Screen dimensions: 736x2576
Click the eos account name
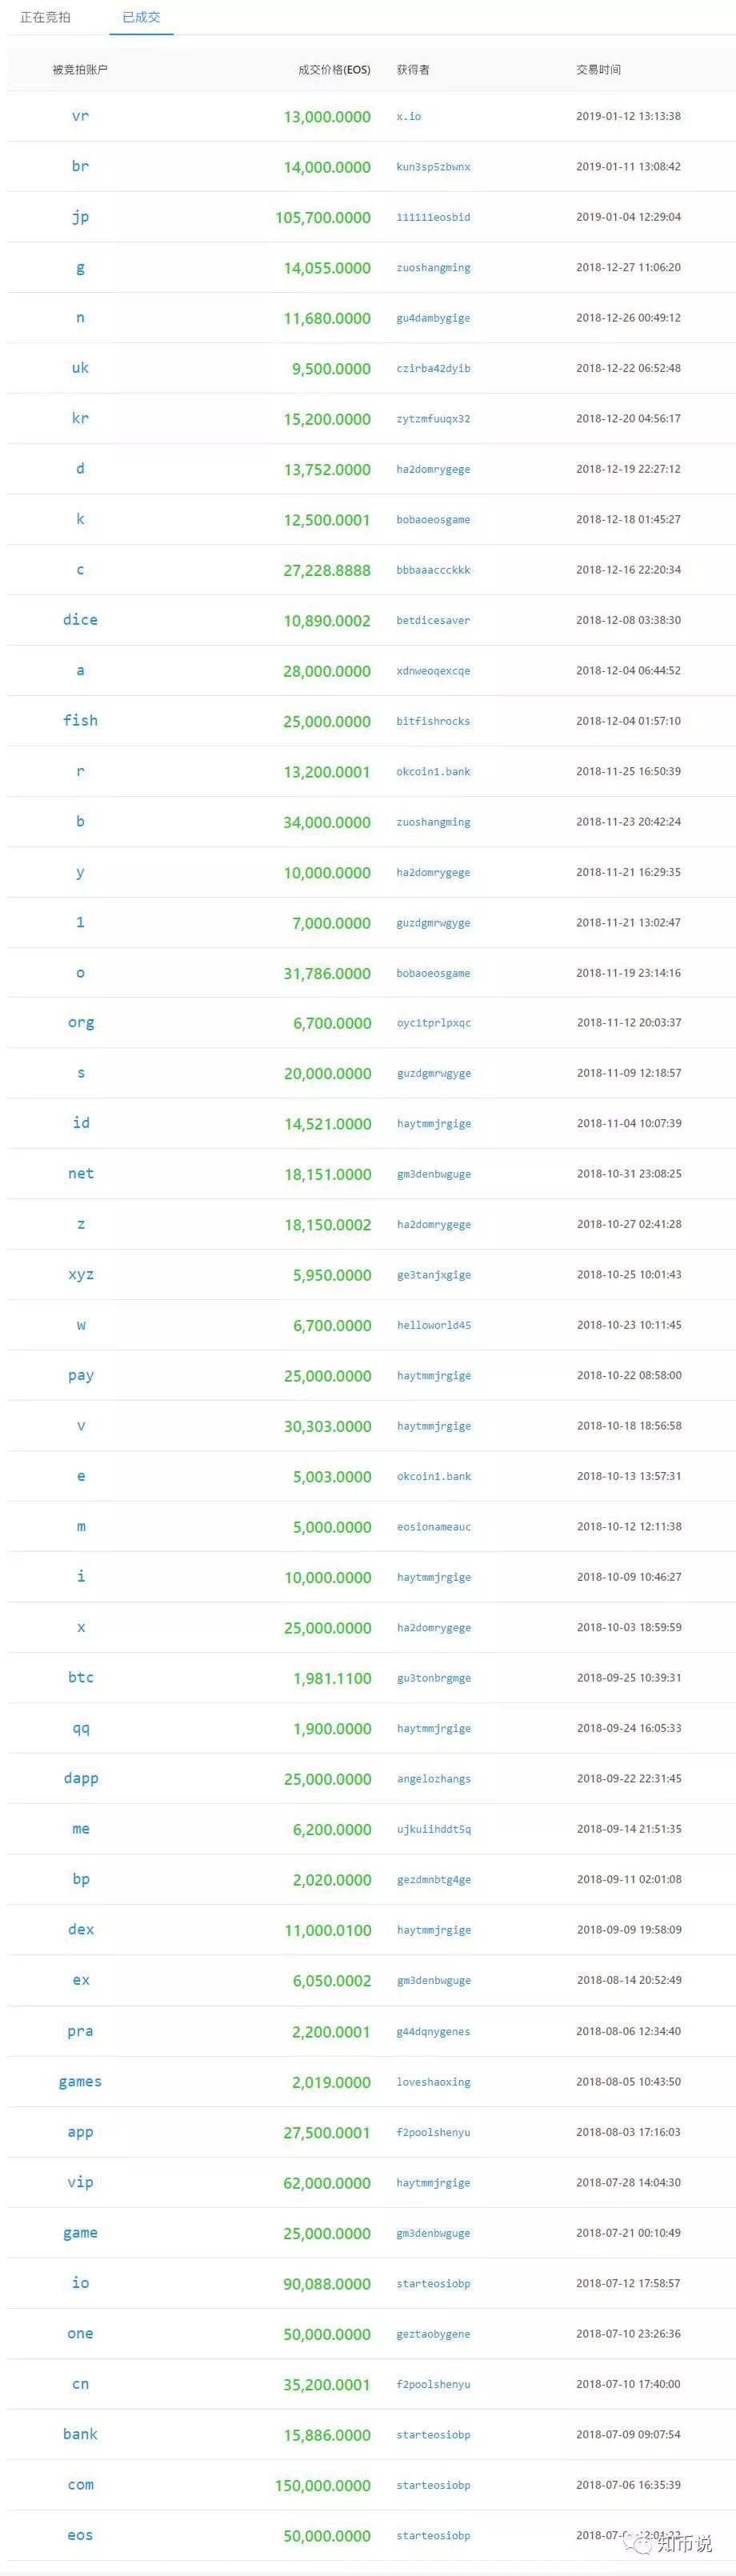point(80,2534)
